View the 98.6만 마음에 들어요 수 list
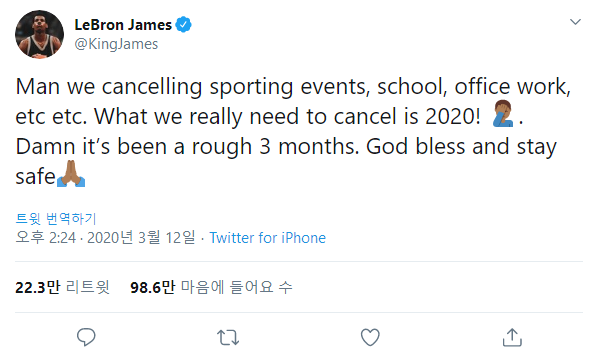Screen dimensions: 598x361 click(211, 287)
